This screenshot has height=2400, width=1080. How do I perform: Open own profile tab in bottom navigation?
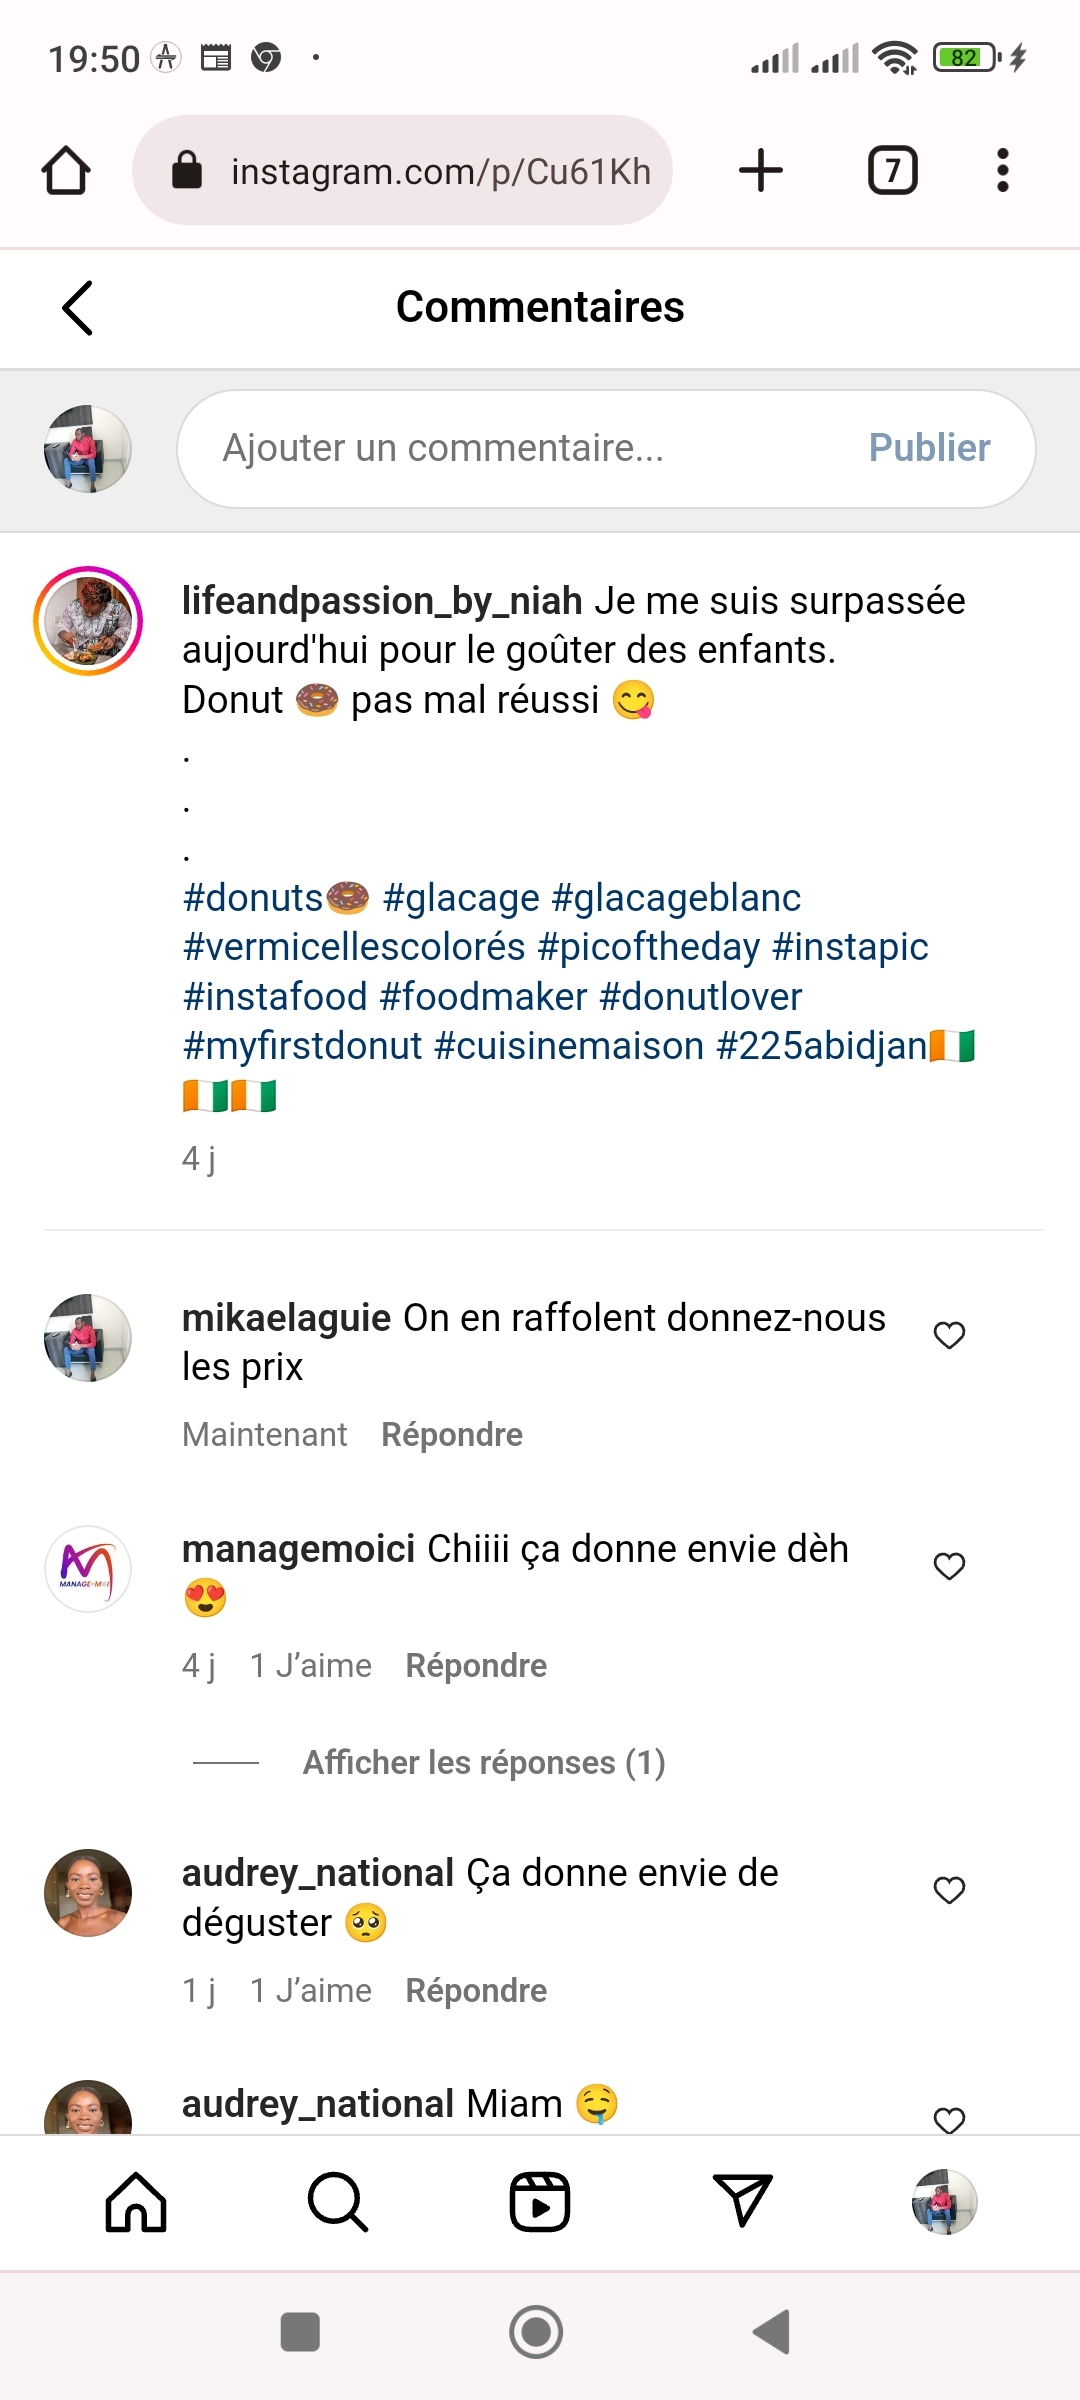(x=944, y=2202)
